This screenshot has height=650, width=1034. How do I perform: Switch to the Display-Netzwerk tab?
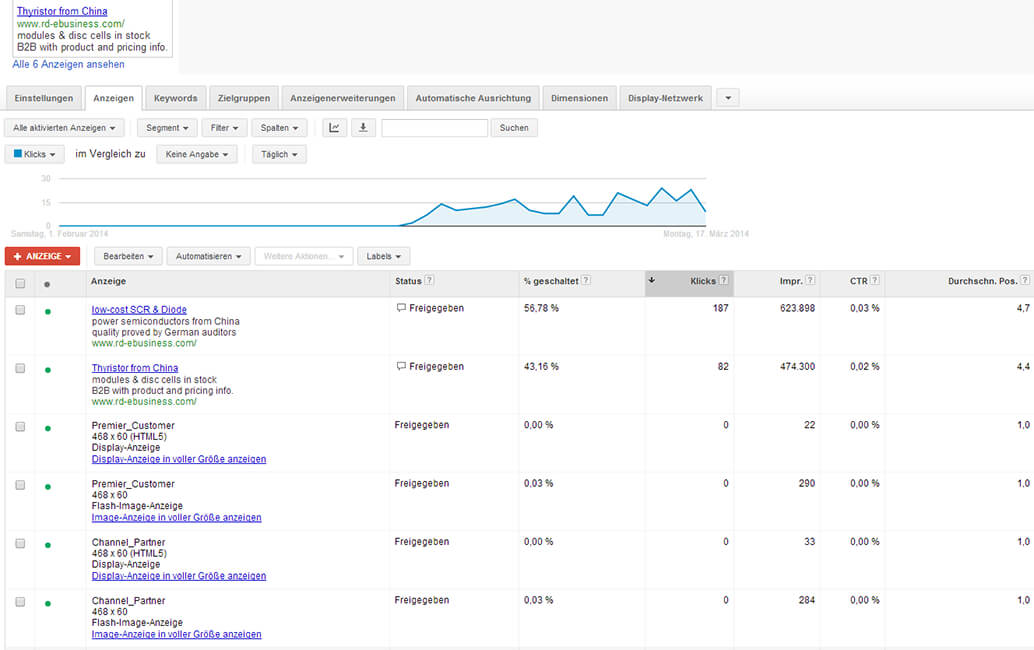(x=665, y=98)
